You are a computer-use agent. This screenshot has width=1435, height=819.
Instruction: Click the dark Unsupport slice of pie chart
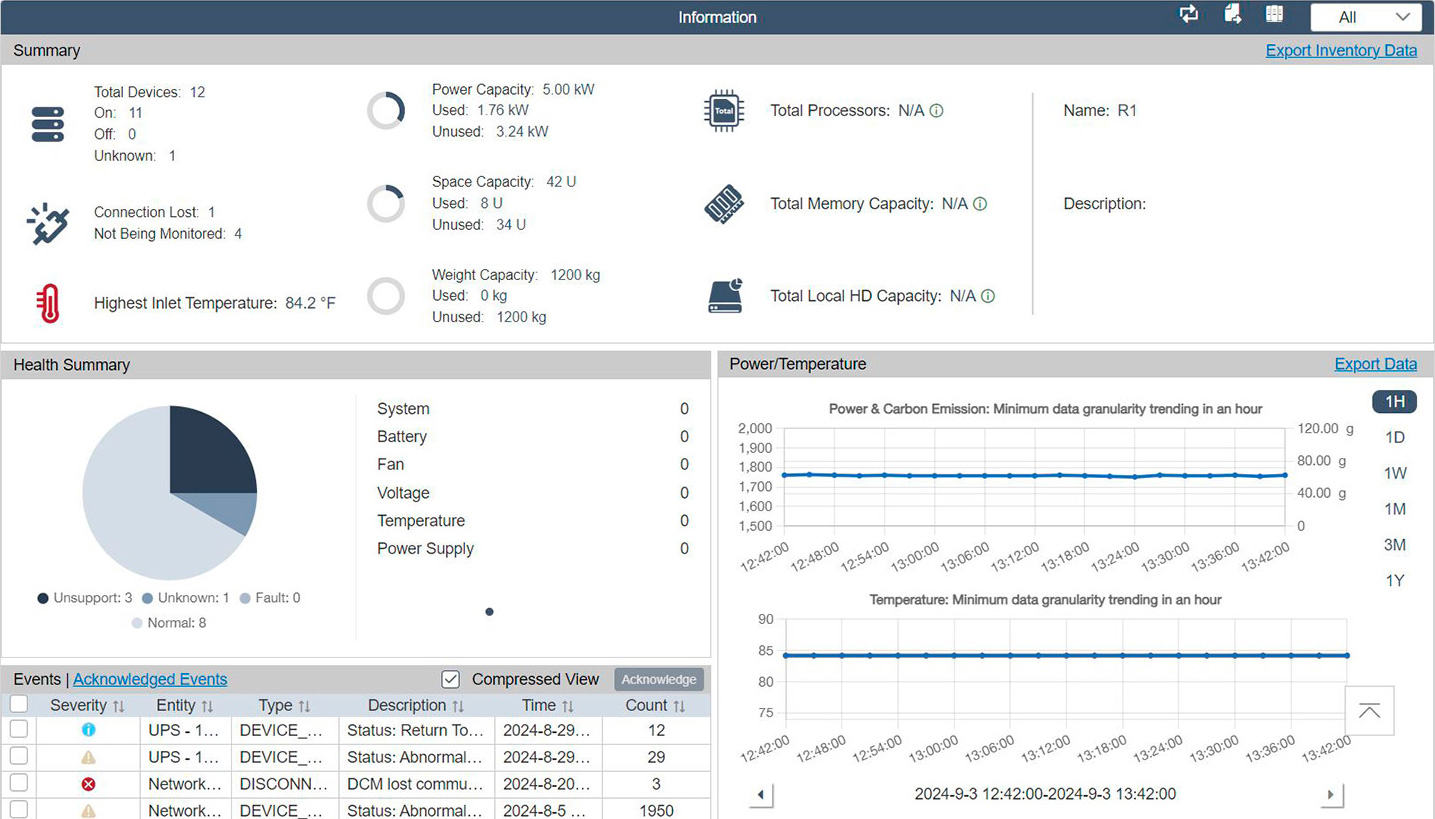click(x=211, y=450)
